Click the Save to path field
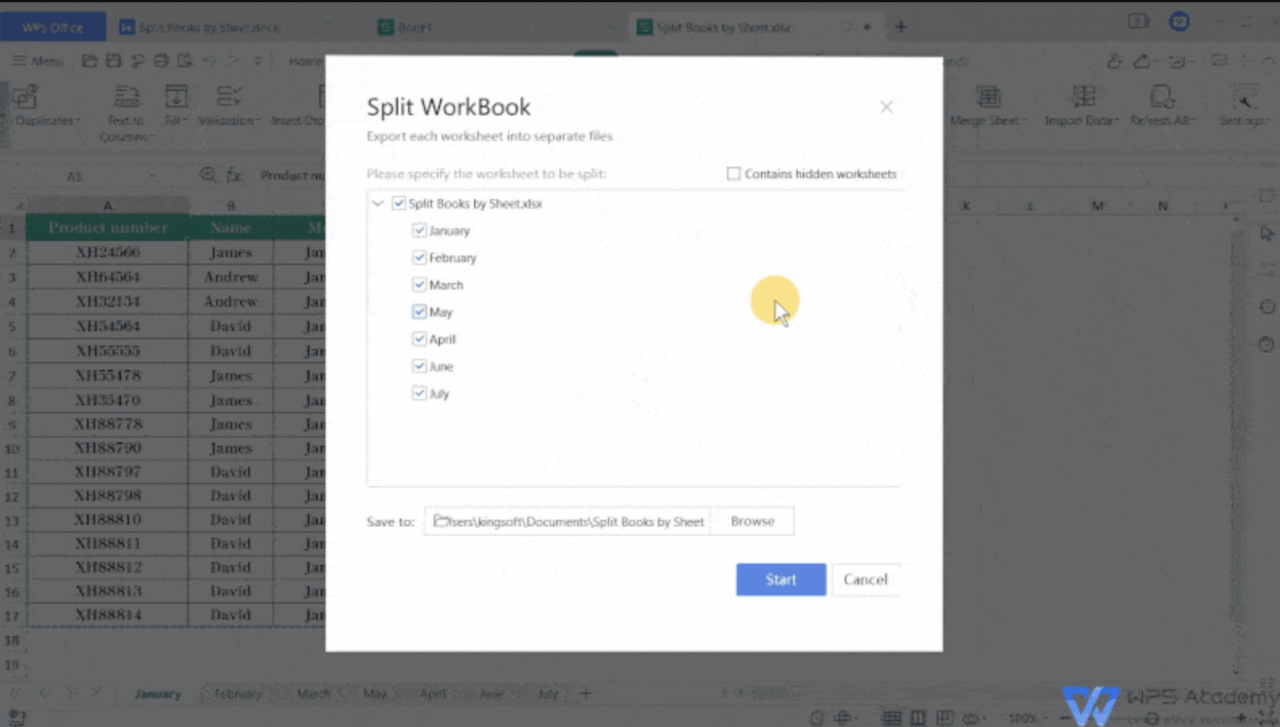 [567, 521]
